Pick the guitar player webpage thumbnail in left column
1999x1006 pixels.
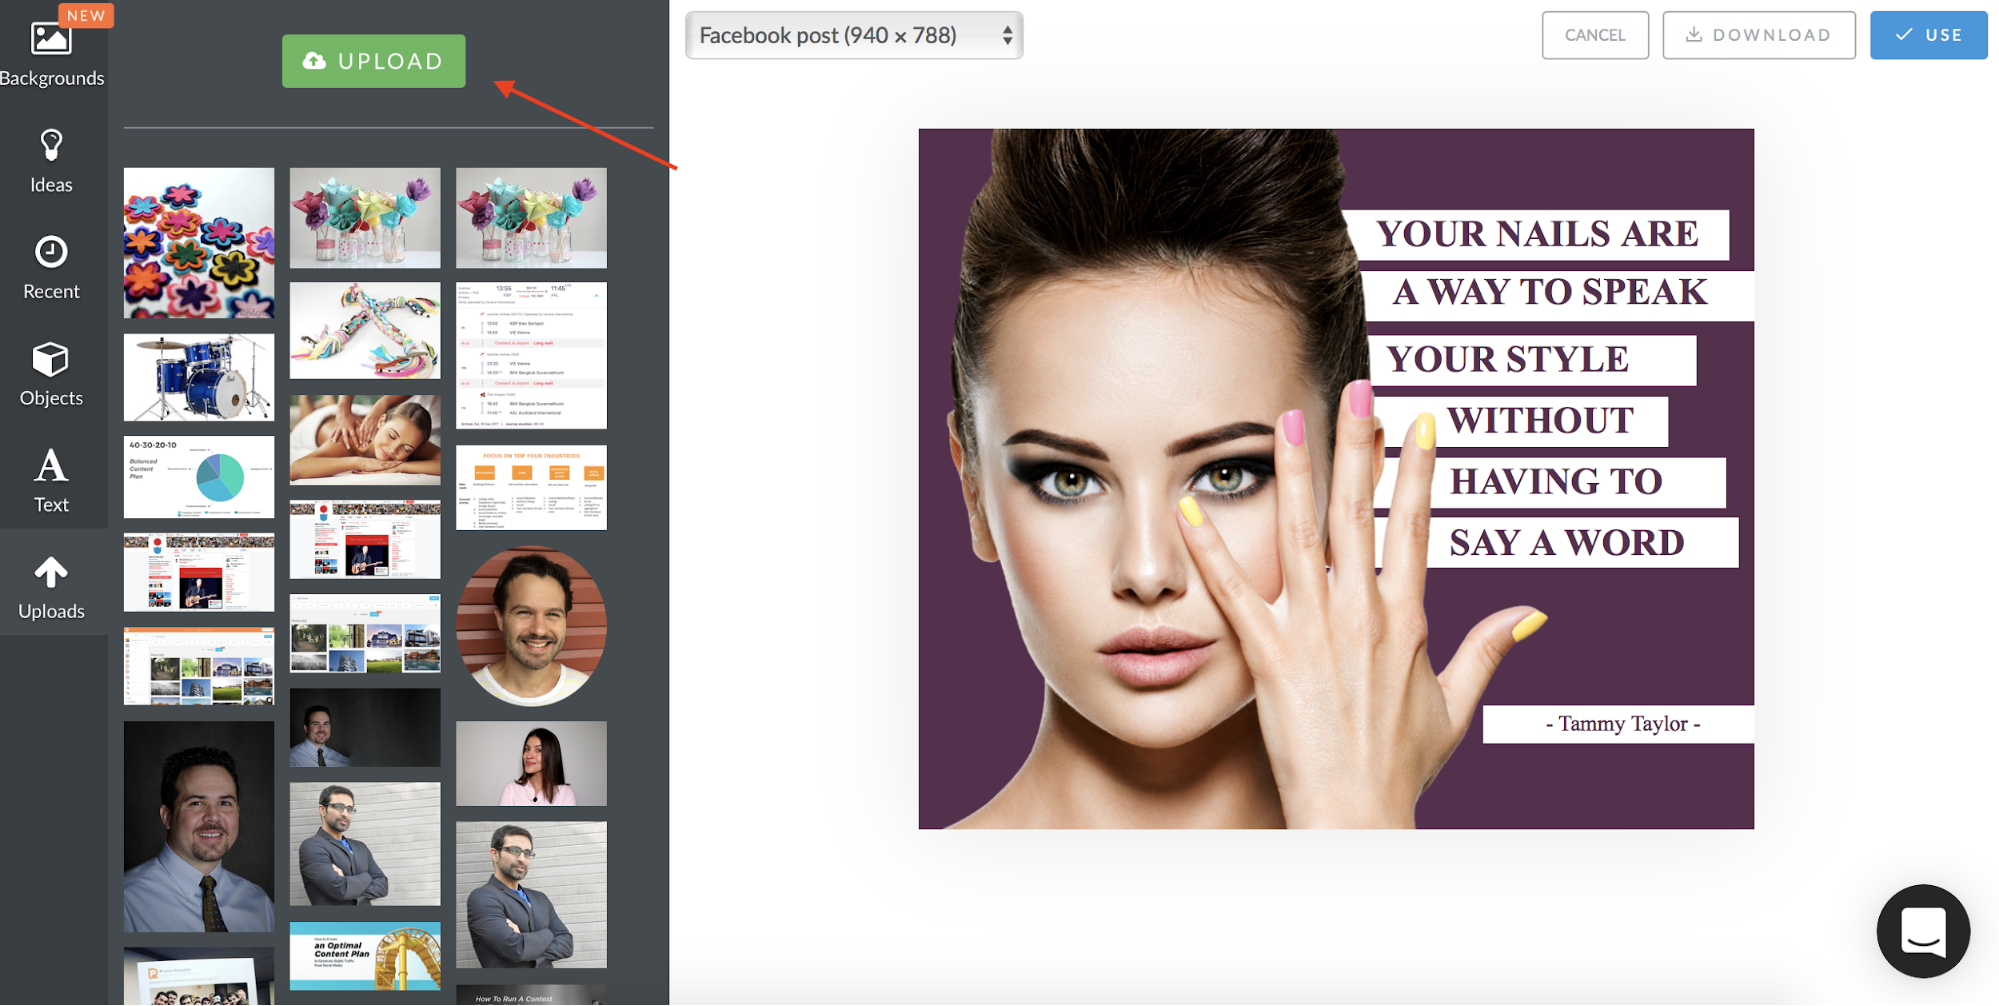pos(199,572)
